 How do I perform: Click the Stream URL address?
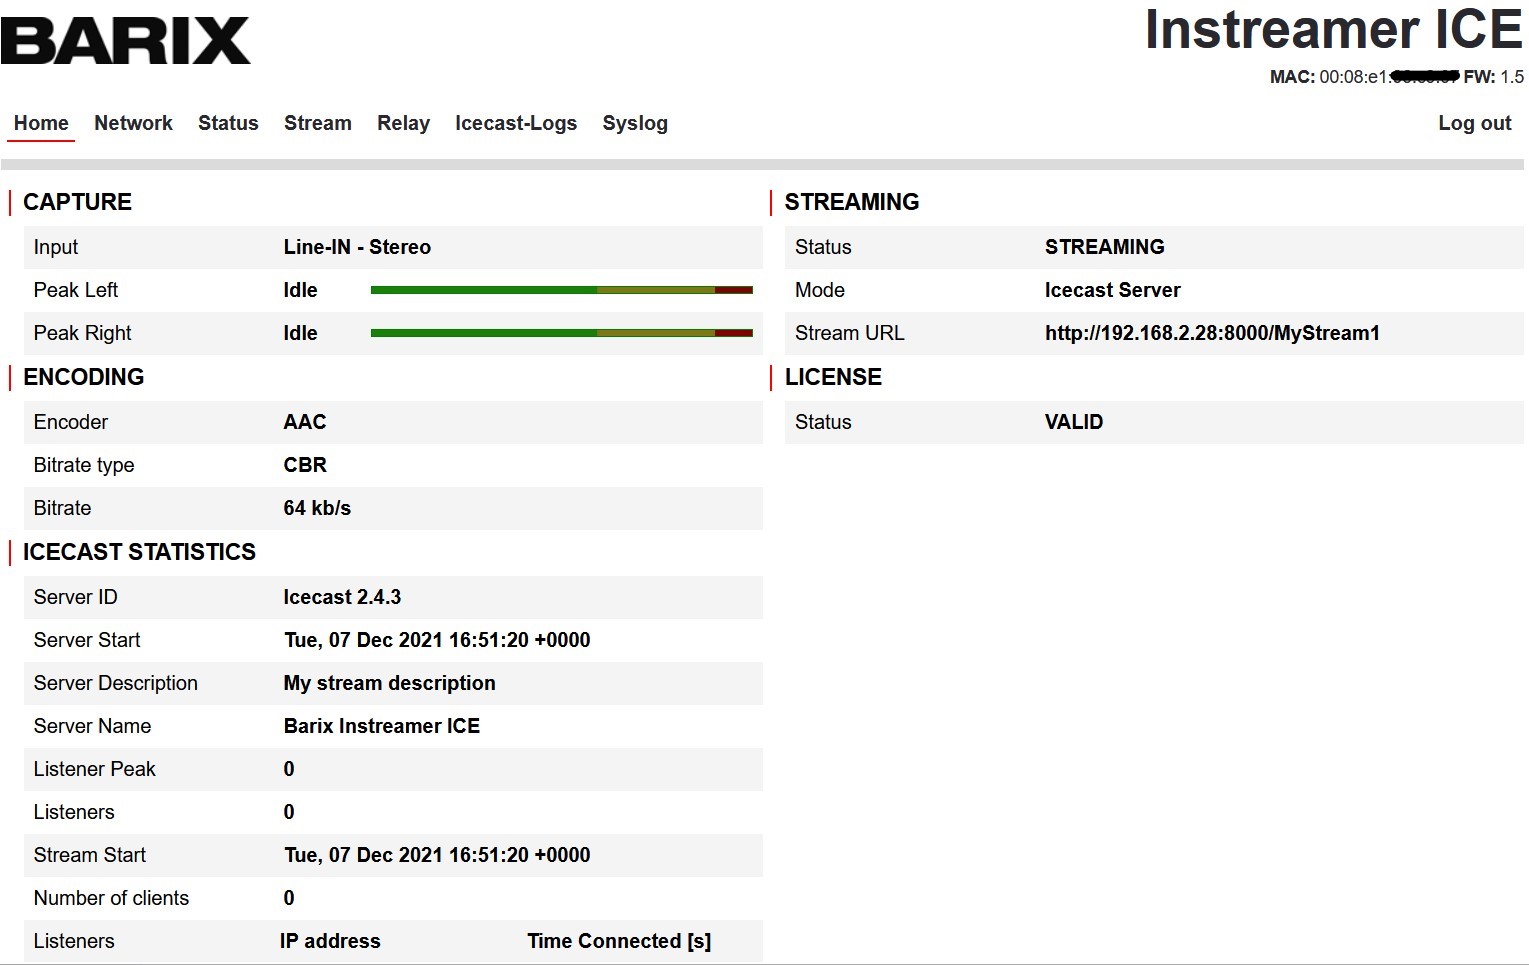coord(1212,333)
